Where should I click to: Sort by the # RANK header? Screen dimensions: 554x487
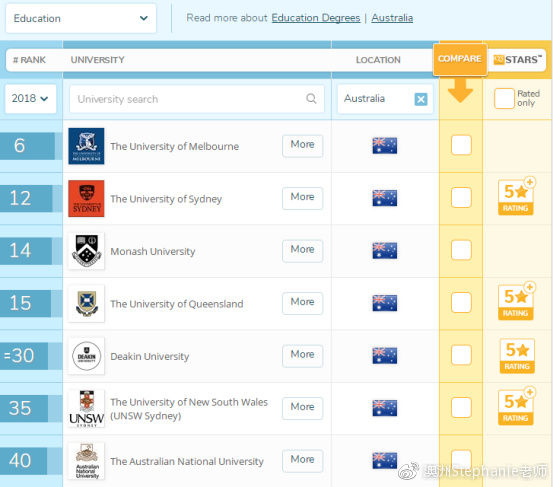tap(30, 60)
